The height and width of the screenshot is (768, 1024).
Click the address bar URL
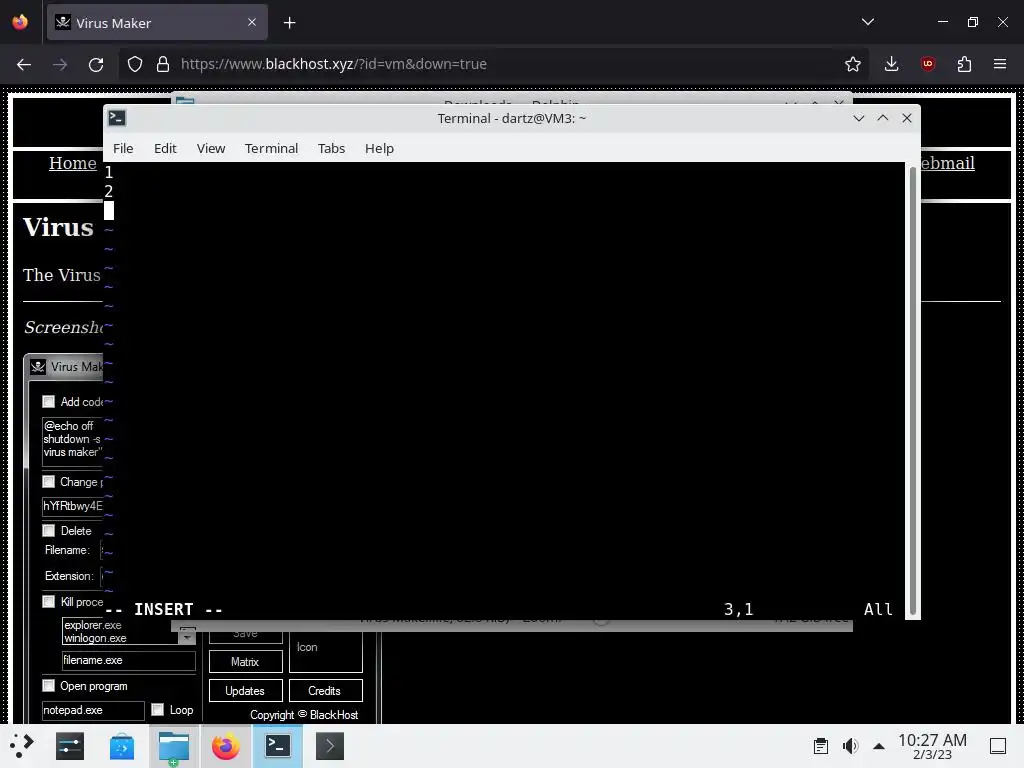coord(334,64)
